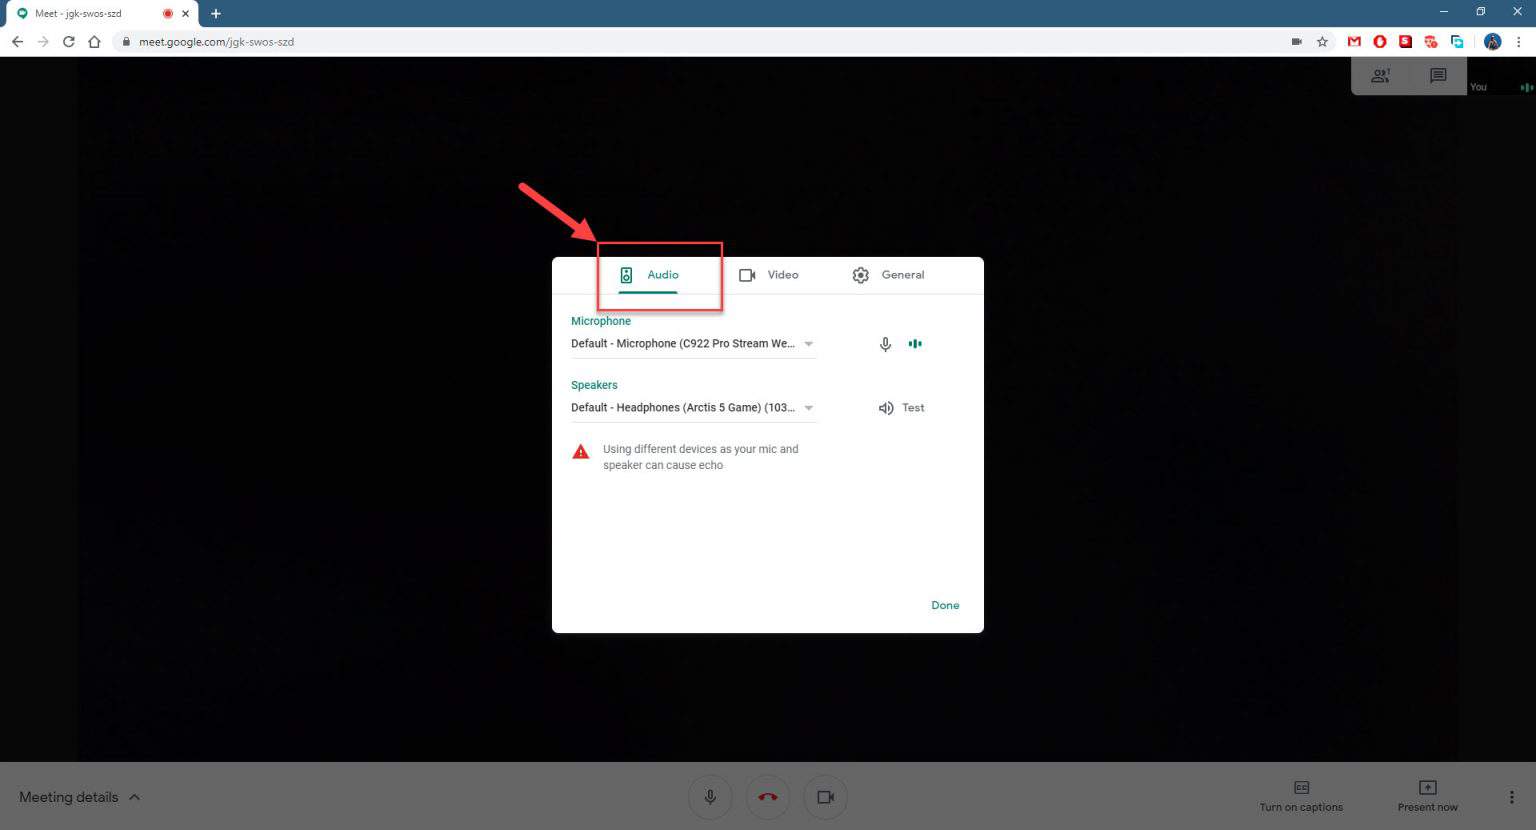
Task: Start sharing with the Present now icon
Action: click(1427, 796)
